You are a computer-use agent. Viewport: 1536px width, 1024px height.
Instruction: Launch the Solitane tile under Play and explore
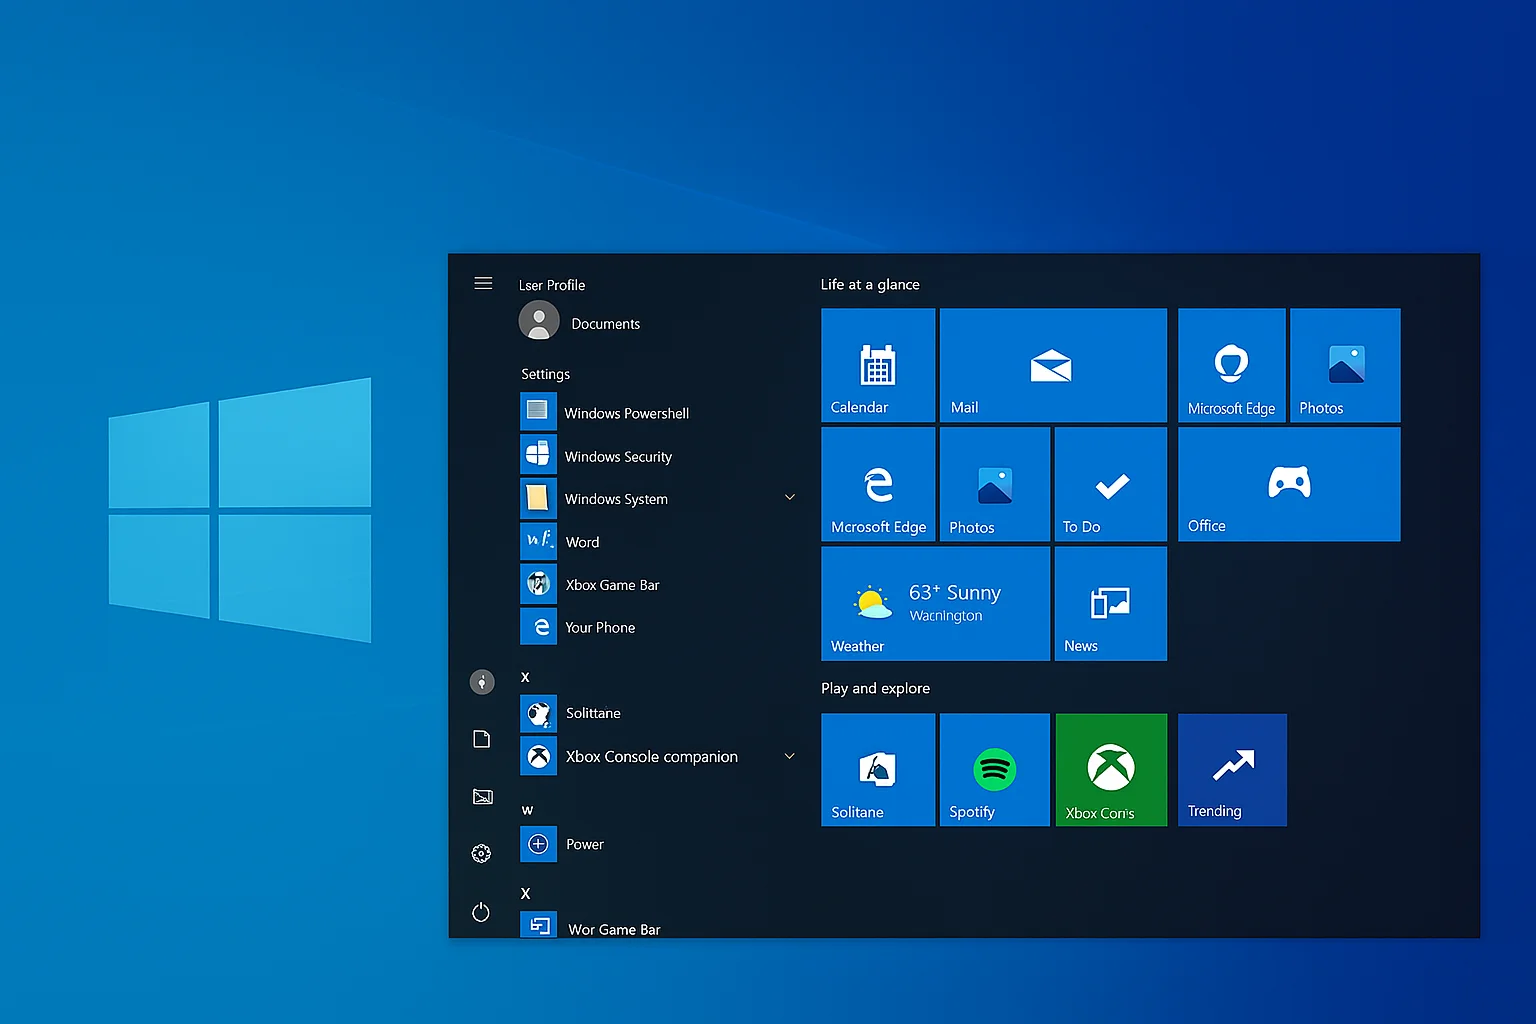(x=878, y=770)
